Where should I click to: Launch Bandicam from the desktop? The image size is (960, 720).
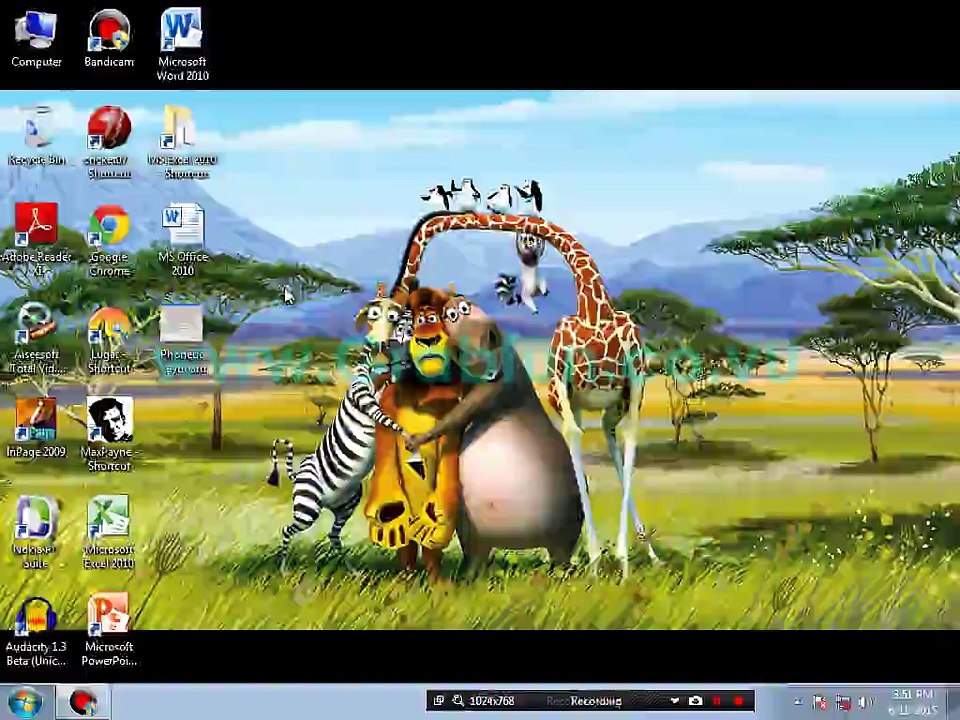(x=109, y=38)
